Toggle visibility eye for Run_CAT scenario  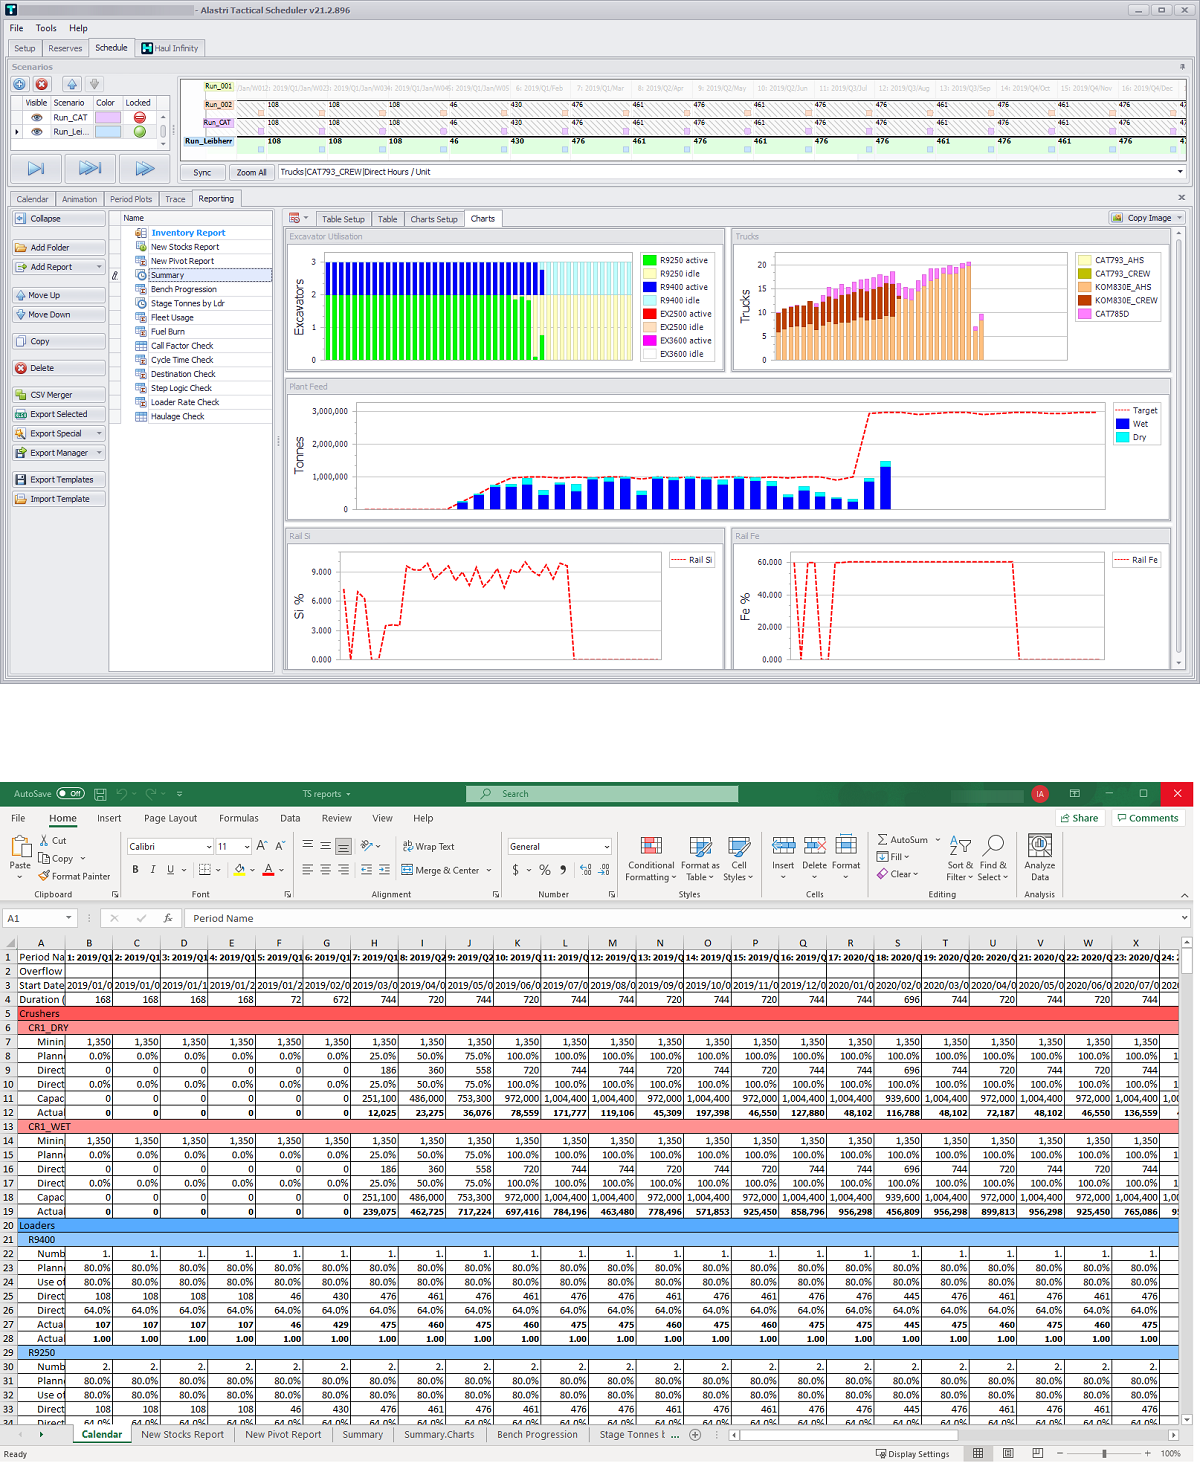(x=37, y=117)
